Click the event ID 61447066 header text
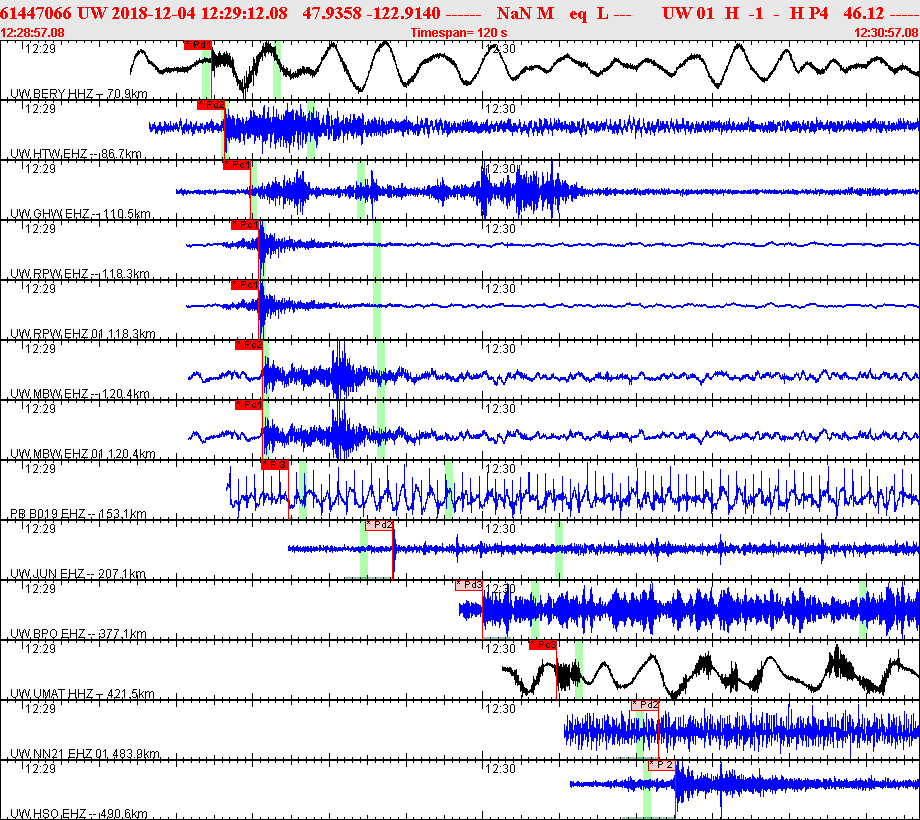The image size is (920, 820). coord(36,13)
